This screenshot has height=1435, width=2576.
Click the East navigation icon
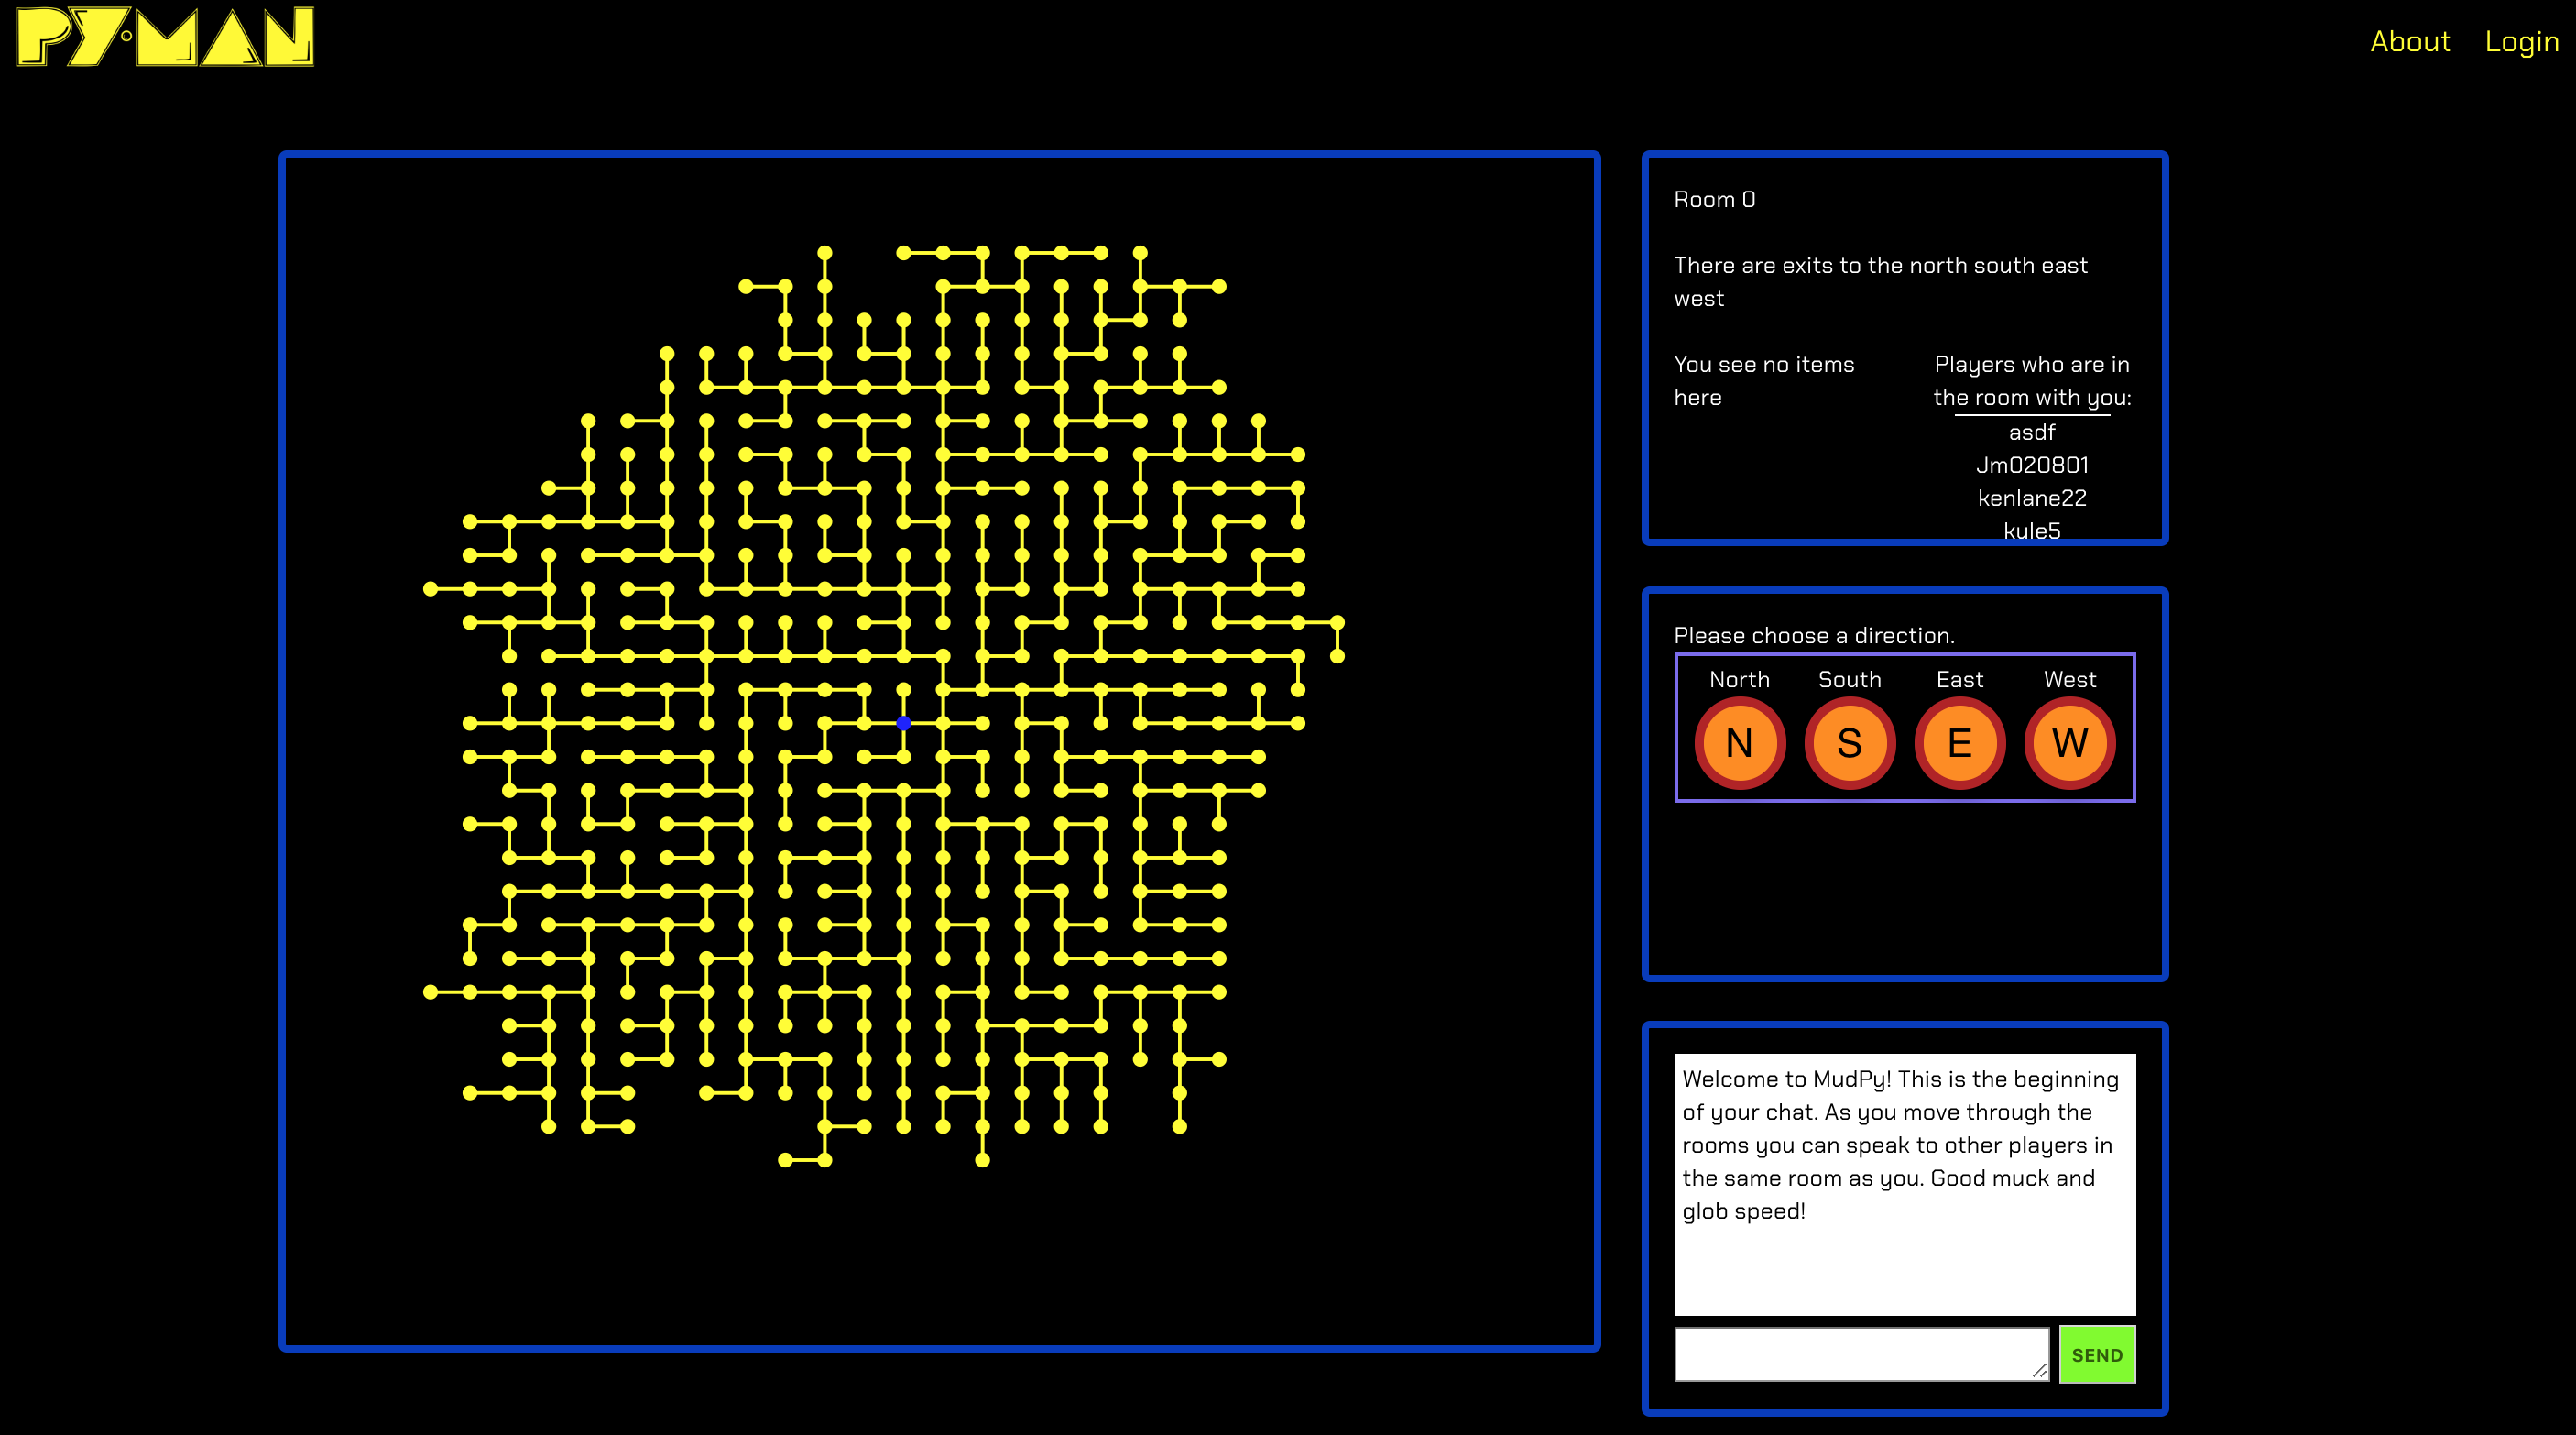(x=1958, y=740)
